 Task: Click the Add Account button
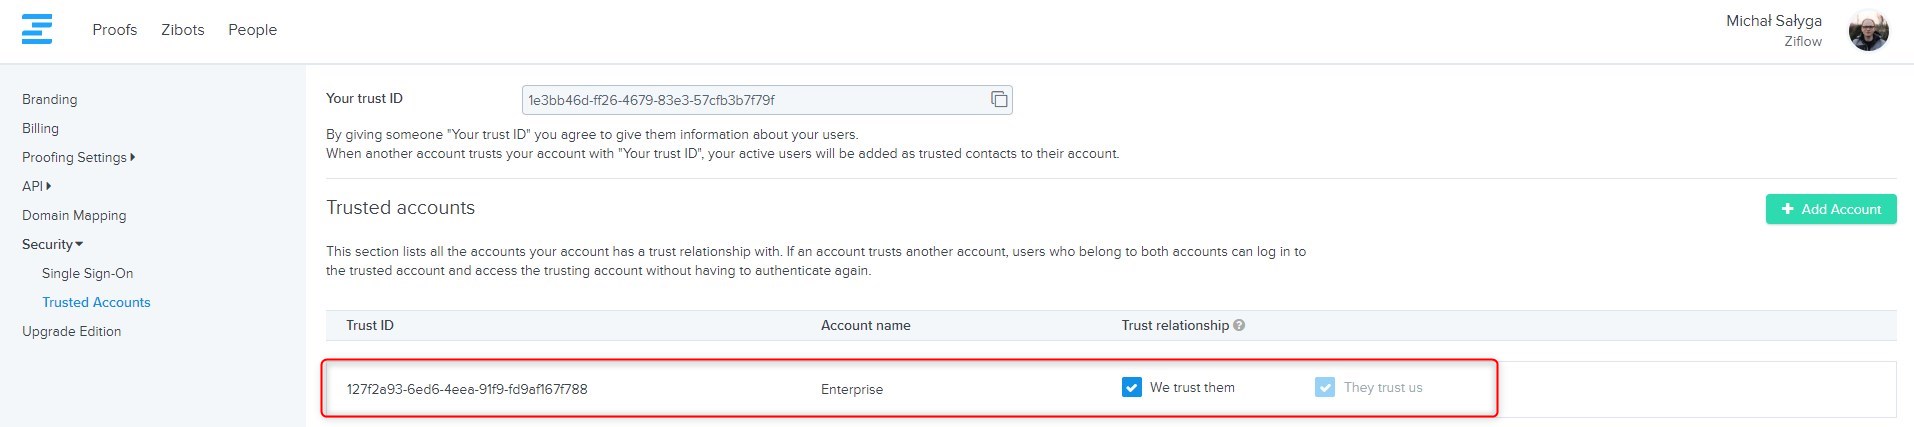tap(1830, 209)
